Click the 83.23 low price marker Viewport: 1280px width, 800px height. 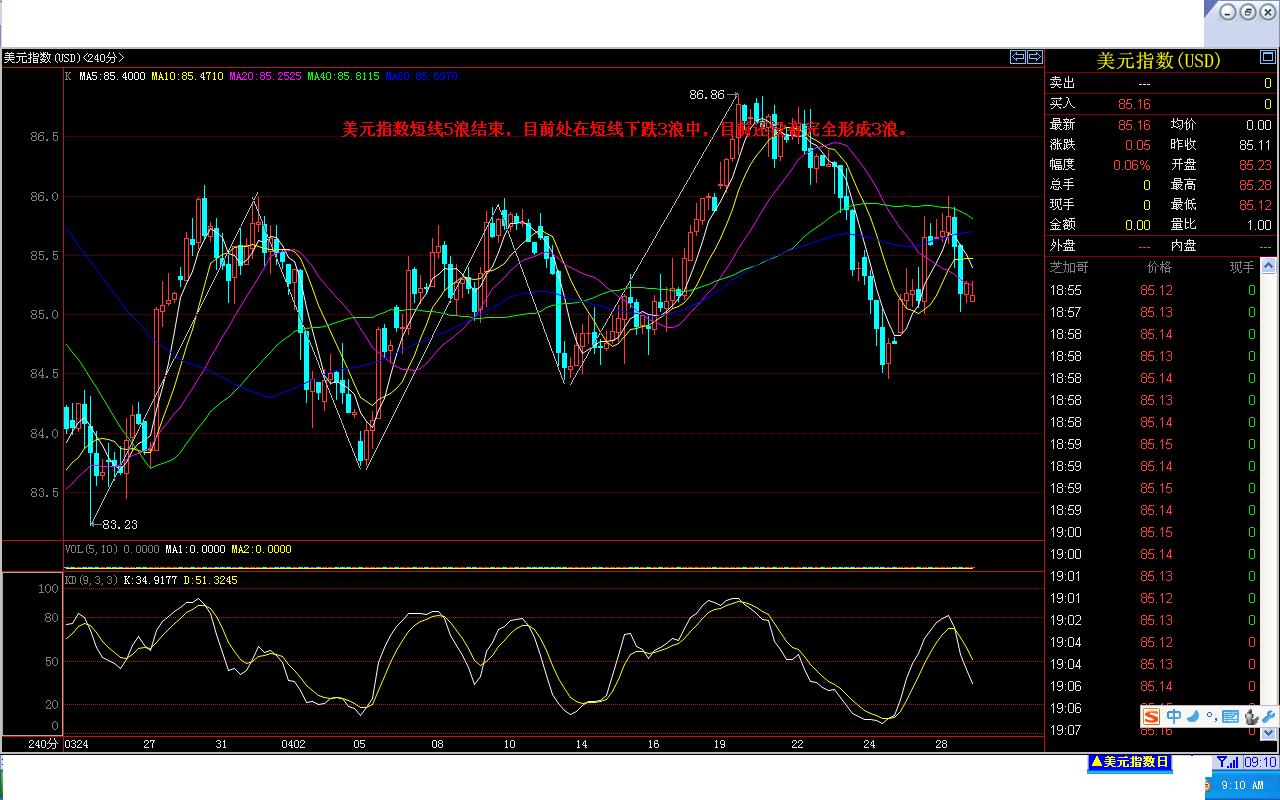tap(120, 524)
